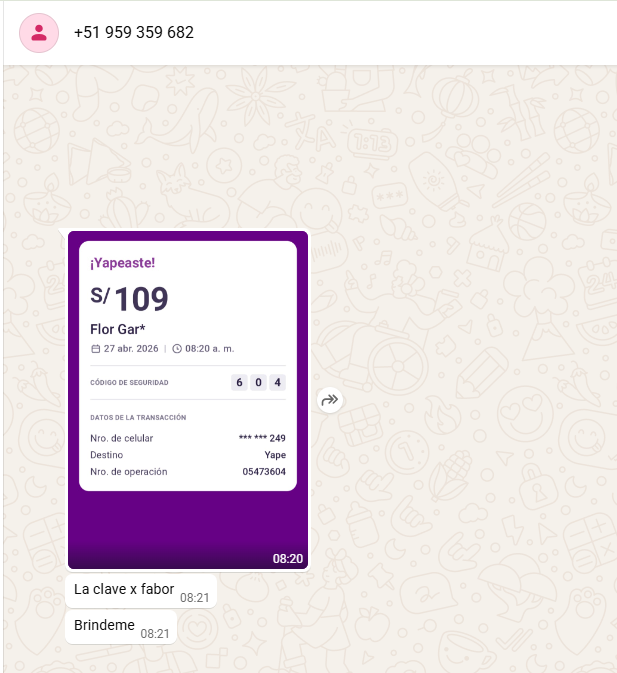This screenshot has height=673, width=617.
Task: Click the forward arrow icon beside the image
Action: coord(330,400)
